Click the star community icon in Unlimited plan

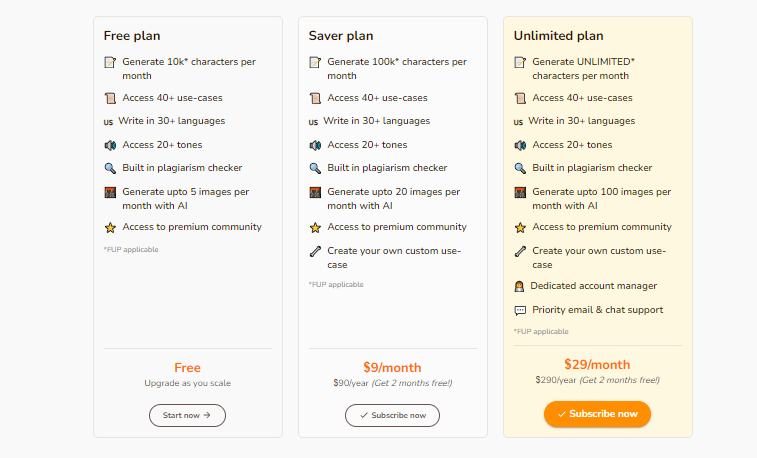520,227
